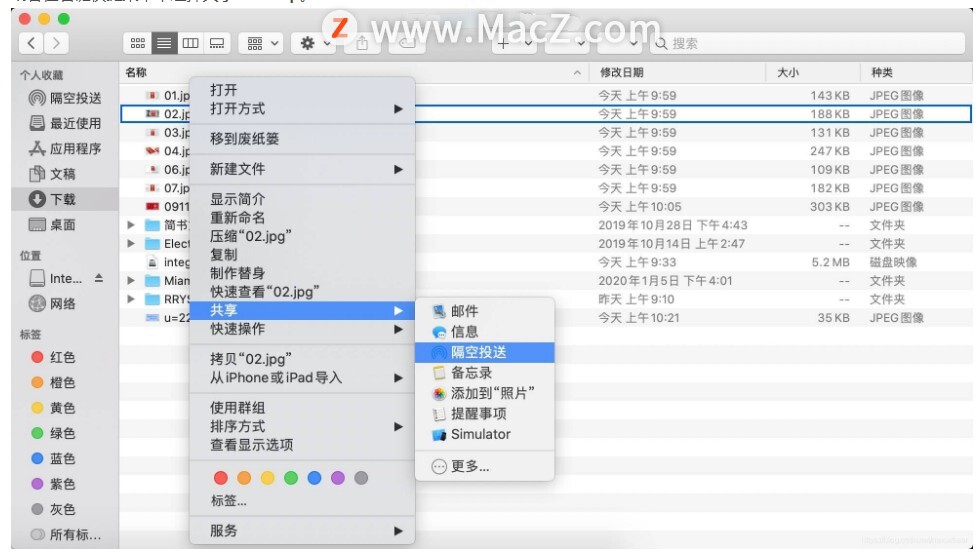Expand the 服务 submenu
This screenshot has width=980, height=560.
[x=302, y=531]
